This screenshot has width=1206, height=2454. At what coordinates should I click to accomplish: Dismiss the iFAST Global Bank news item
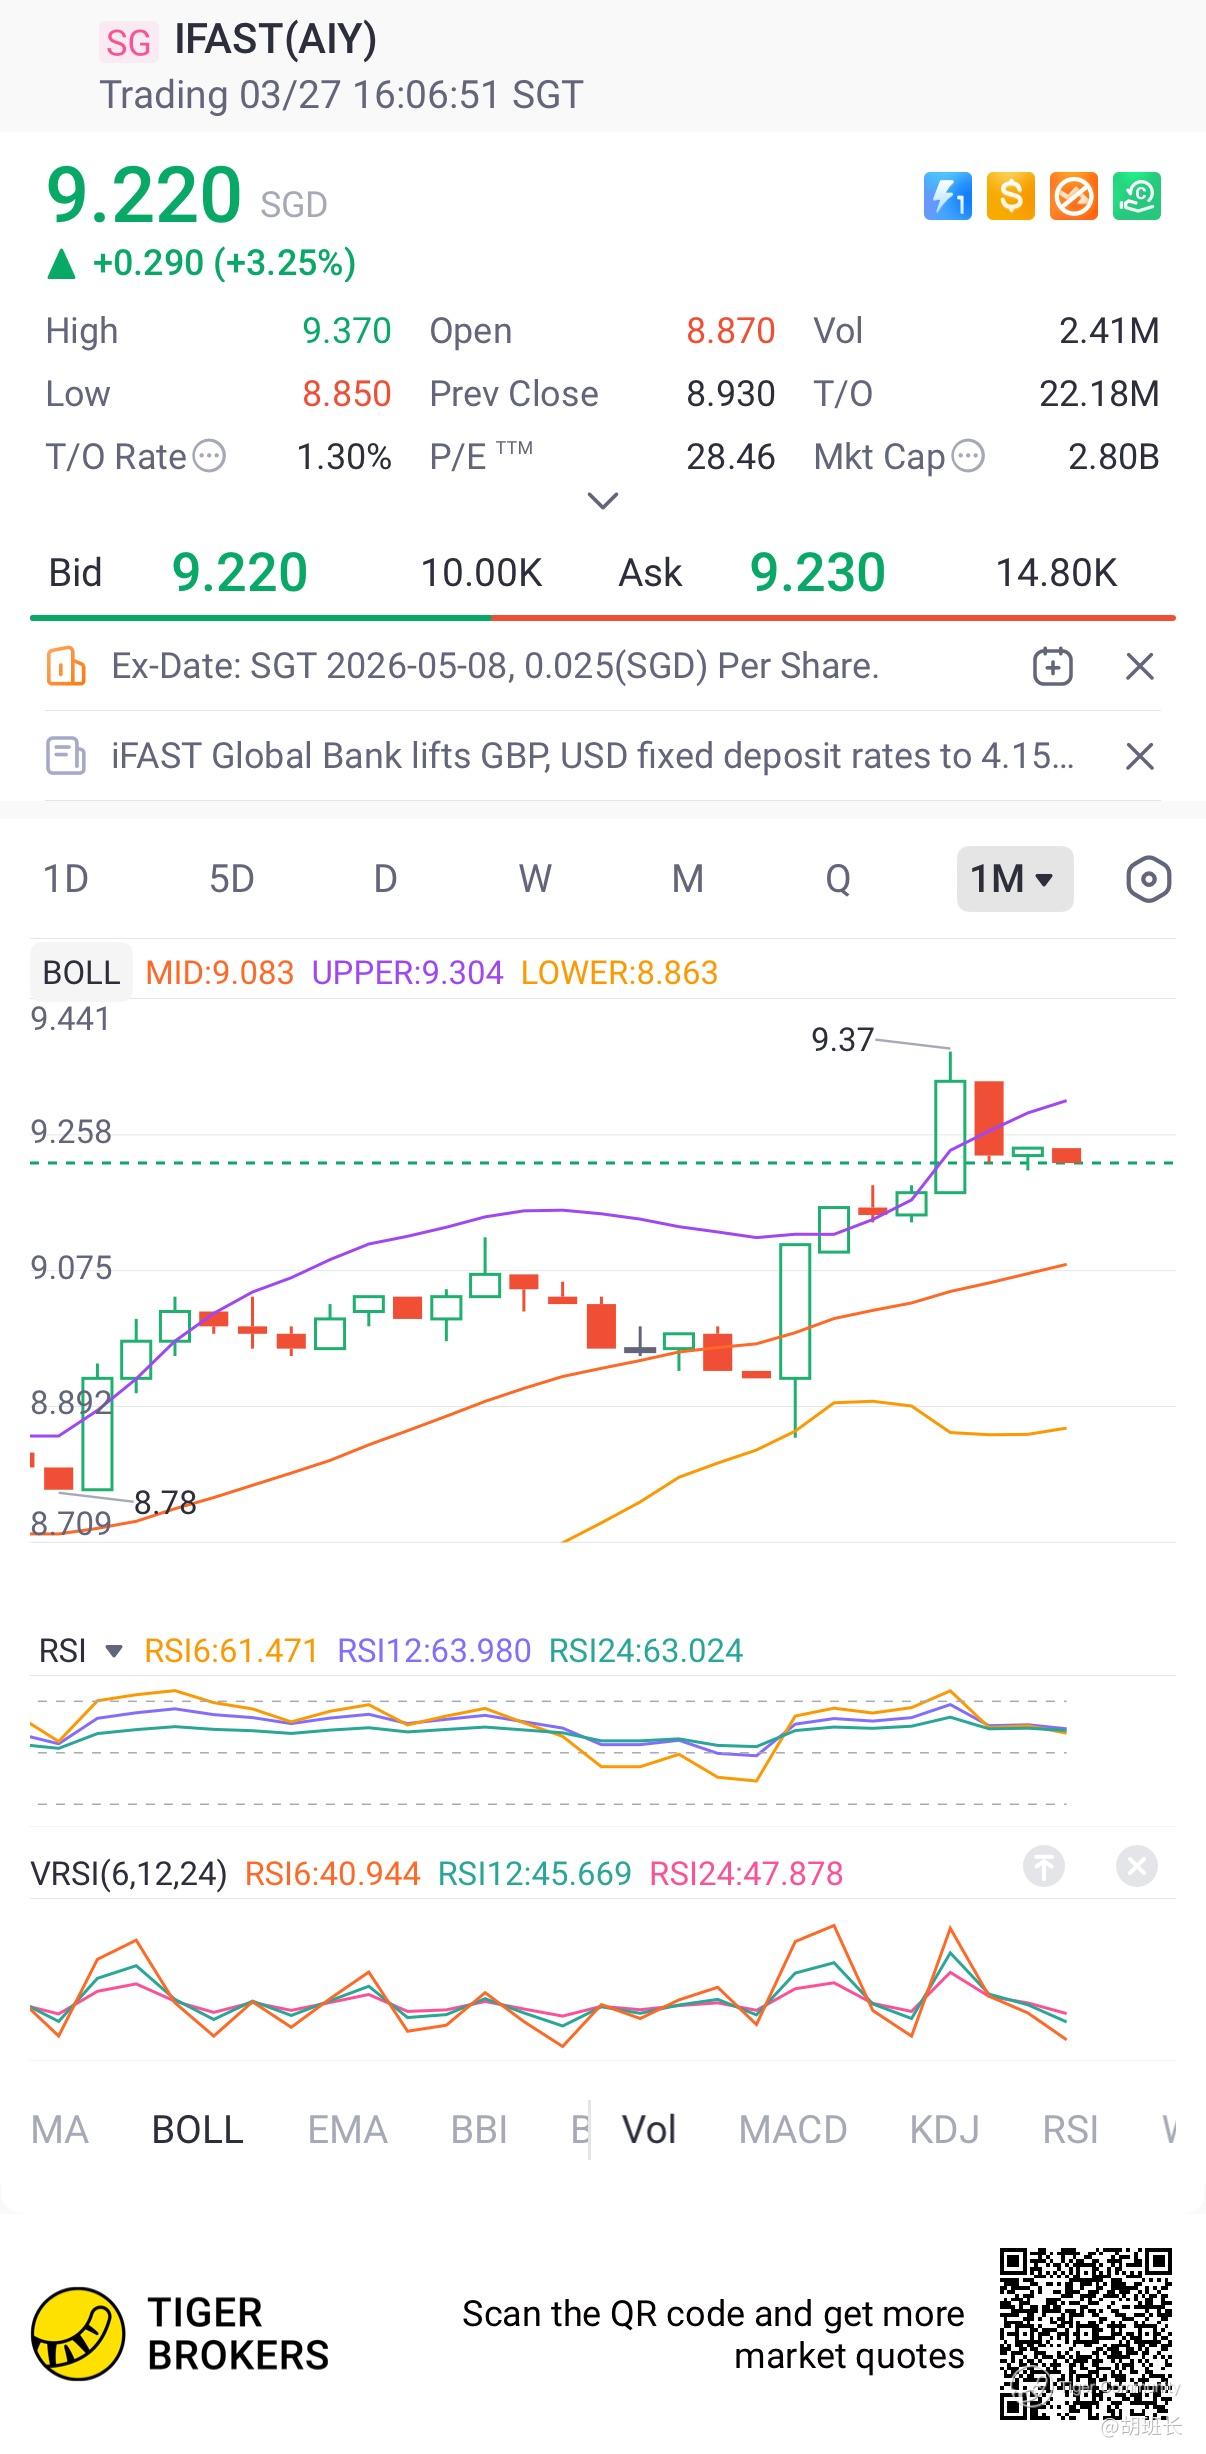[x=1140, y=756]
